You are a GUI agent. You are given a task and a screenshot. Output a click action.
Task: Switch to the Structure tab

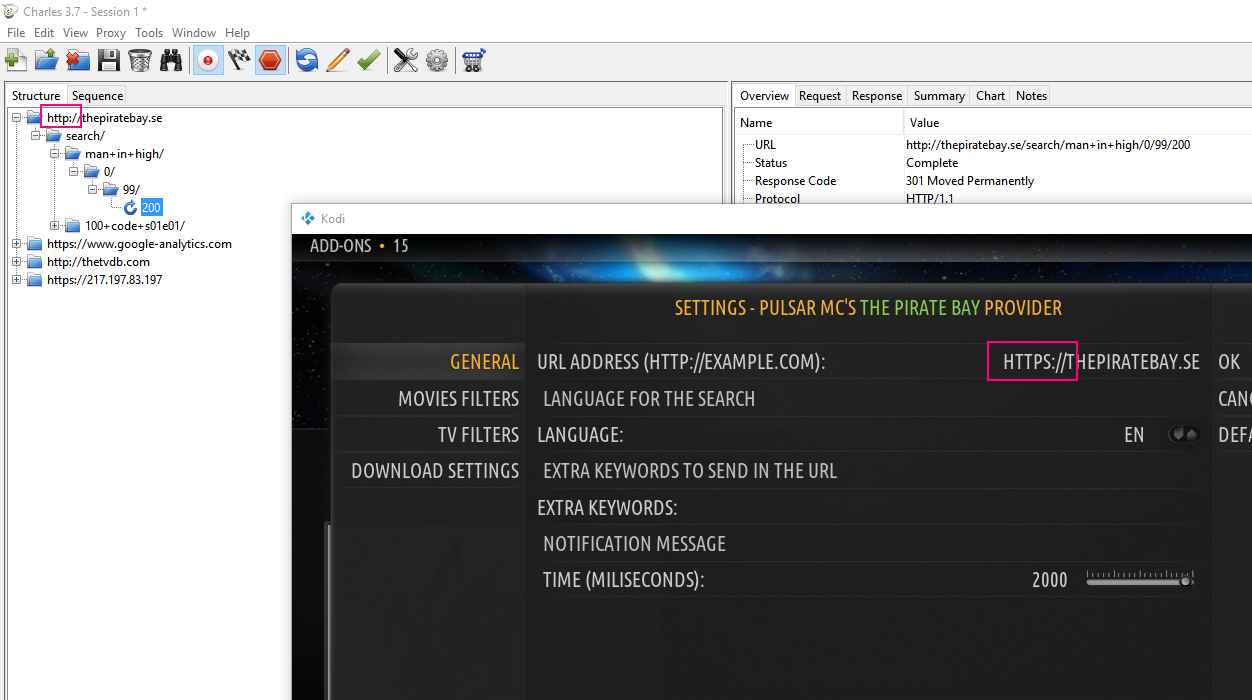[36, 96]
